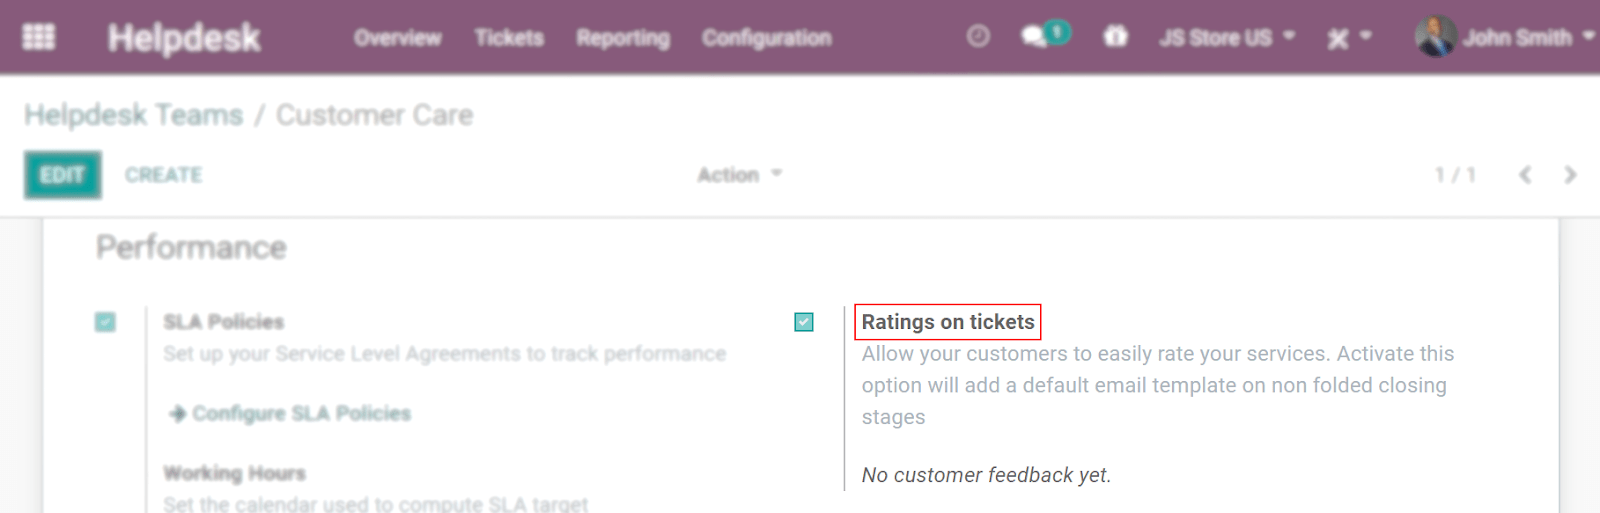
Task: Click the CREATE button
Action: [x=164, y=175]
